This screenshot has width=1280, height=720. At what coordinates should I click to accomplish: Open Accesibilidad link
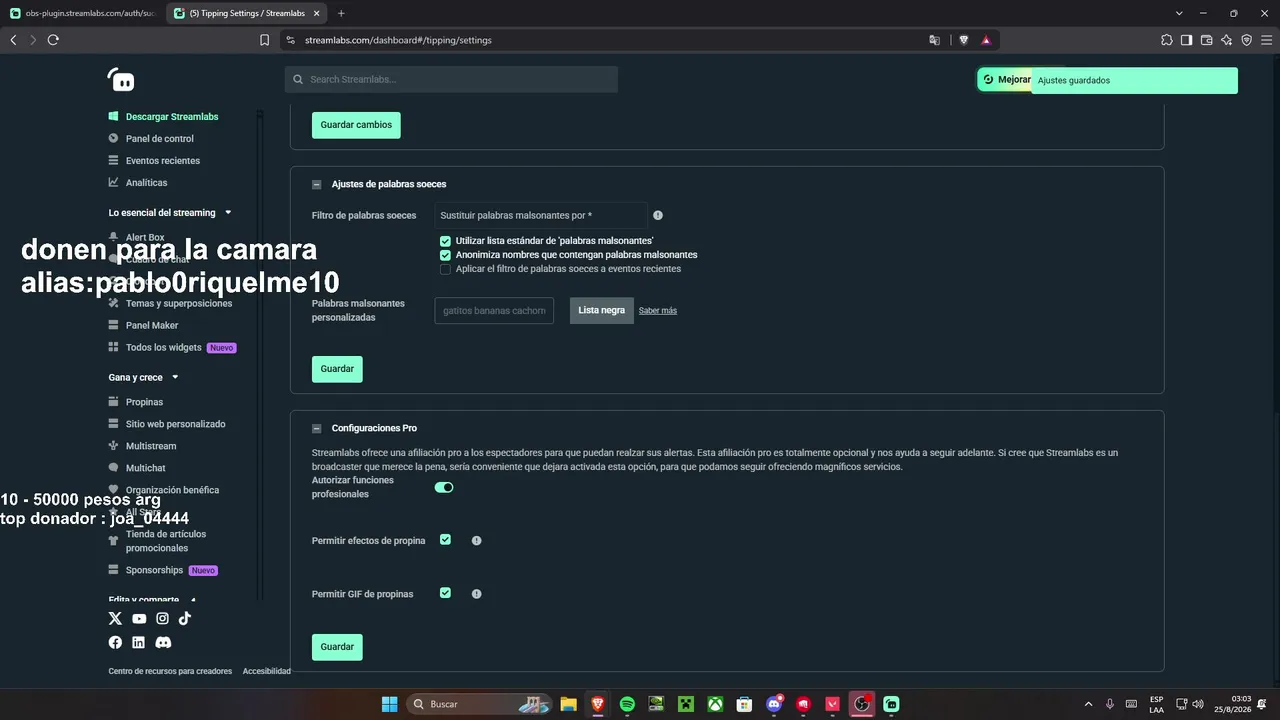coord(267,671)
